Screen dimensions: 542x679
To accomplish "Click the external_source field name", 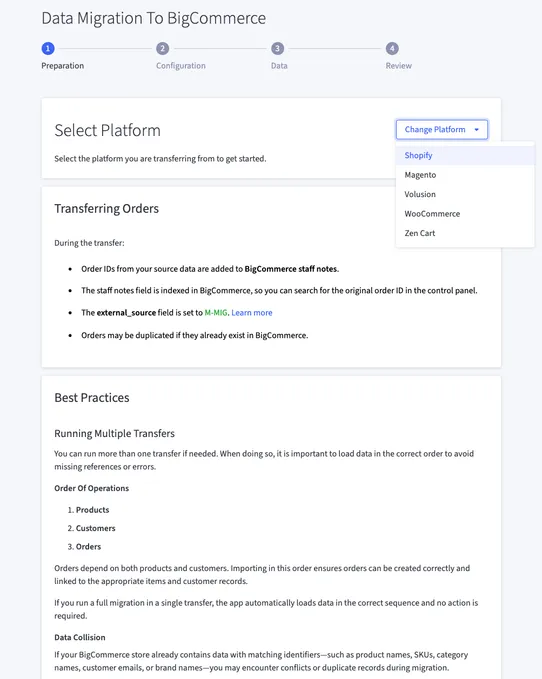I will pos(126,313).
